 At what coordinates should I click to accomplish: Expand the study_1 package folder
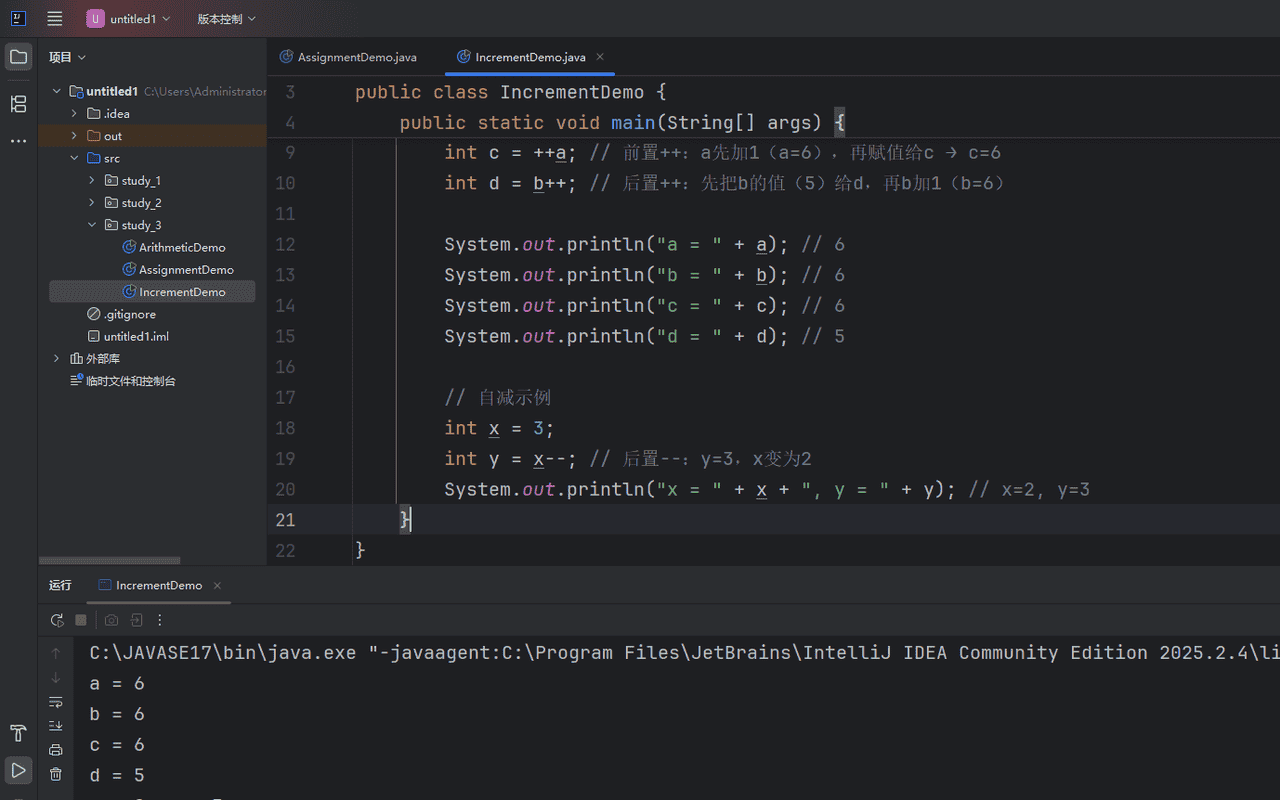click(92, 181)
